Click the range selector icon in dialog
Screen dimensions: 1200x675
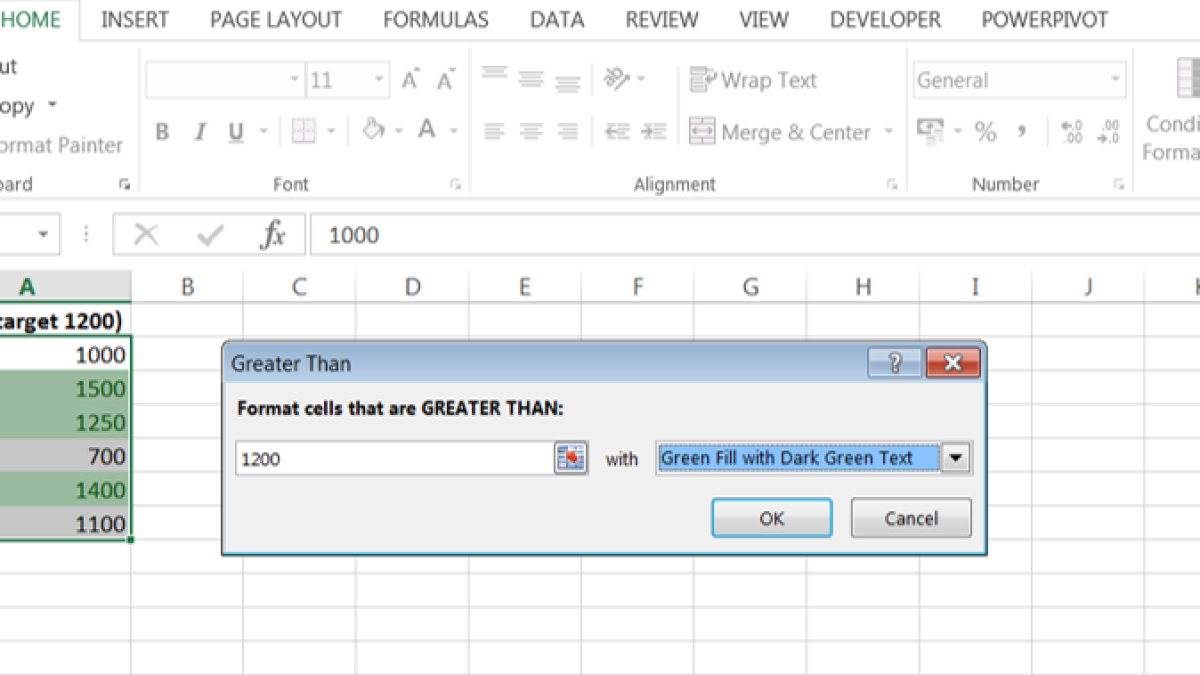(570, 458)
